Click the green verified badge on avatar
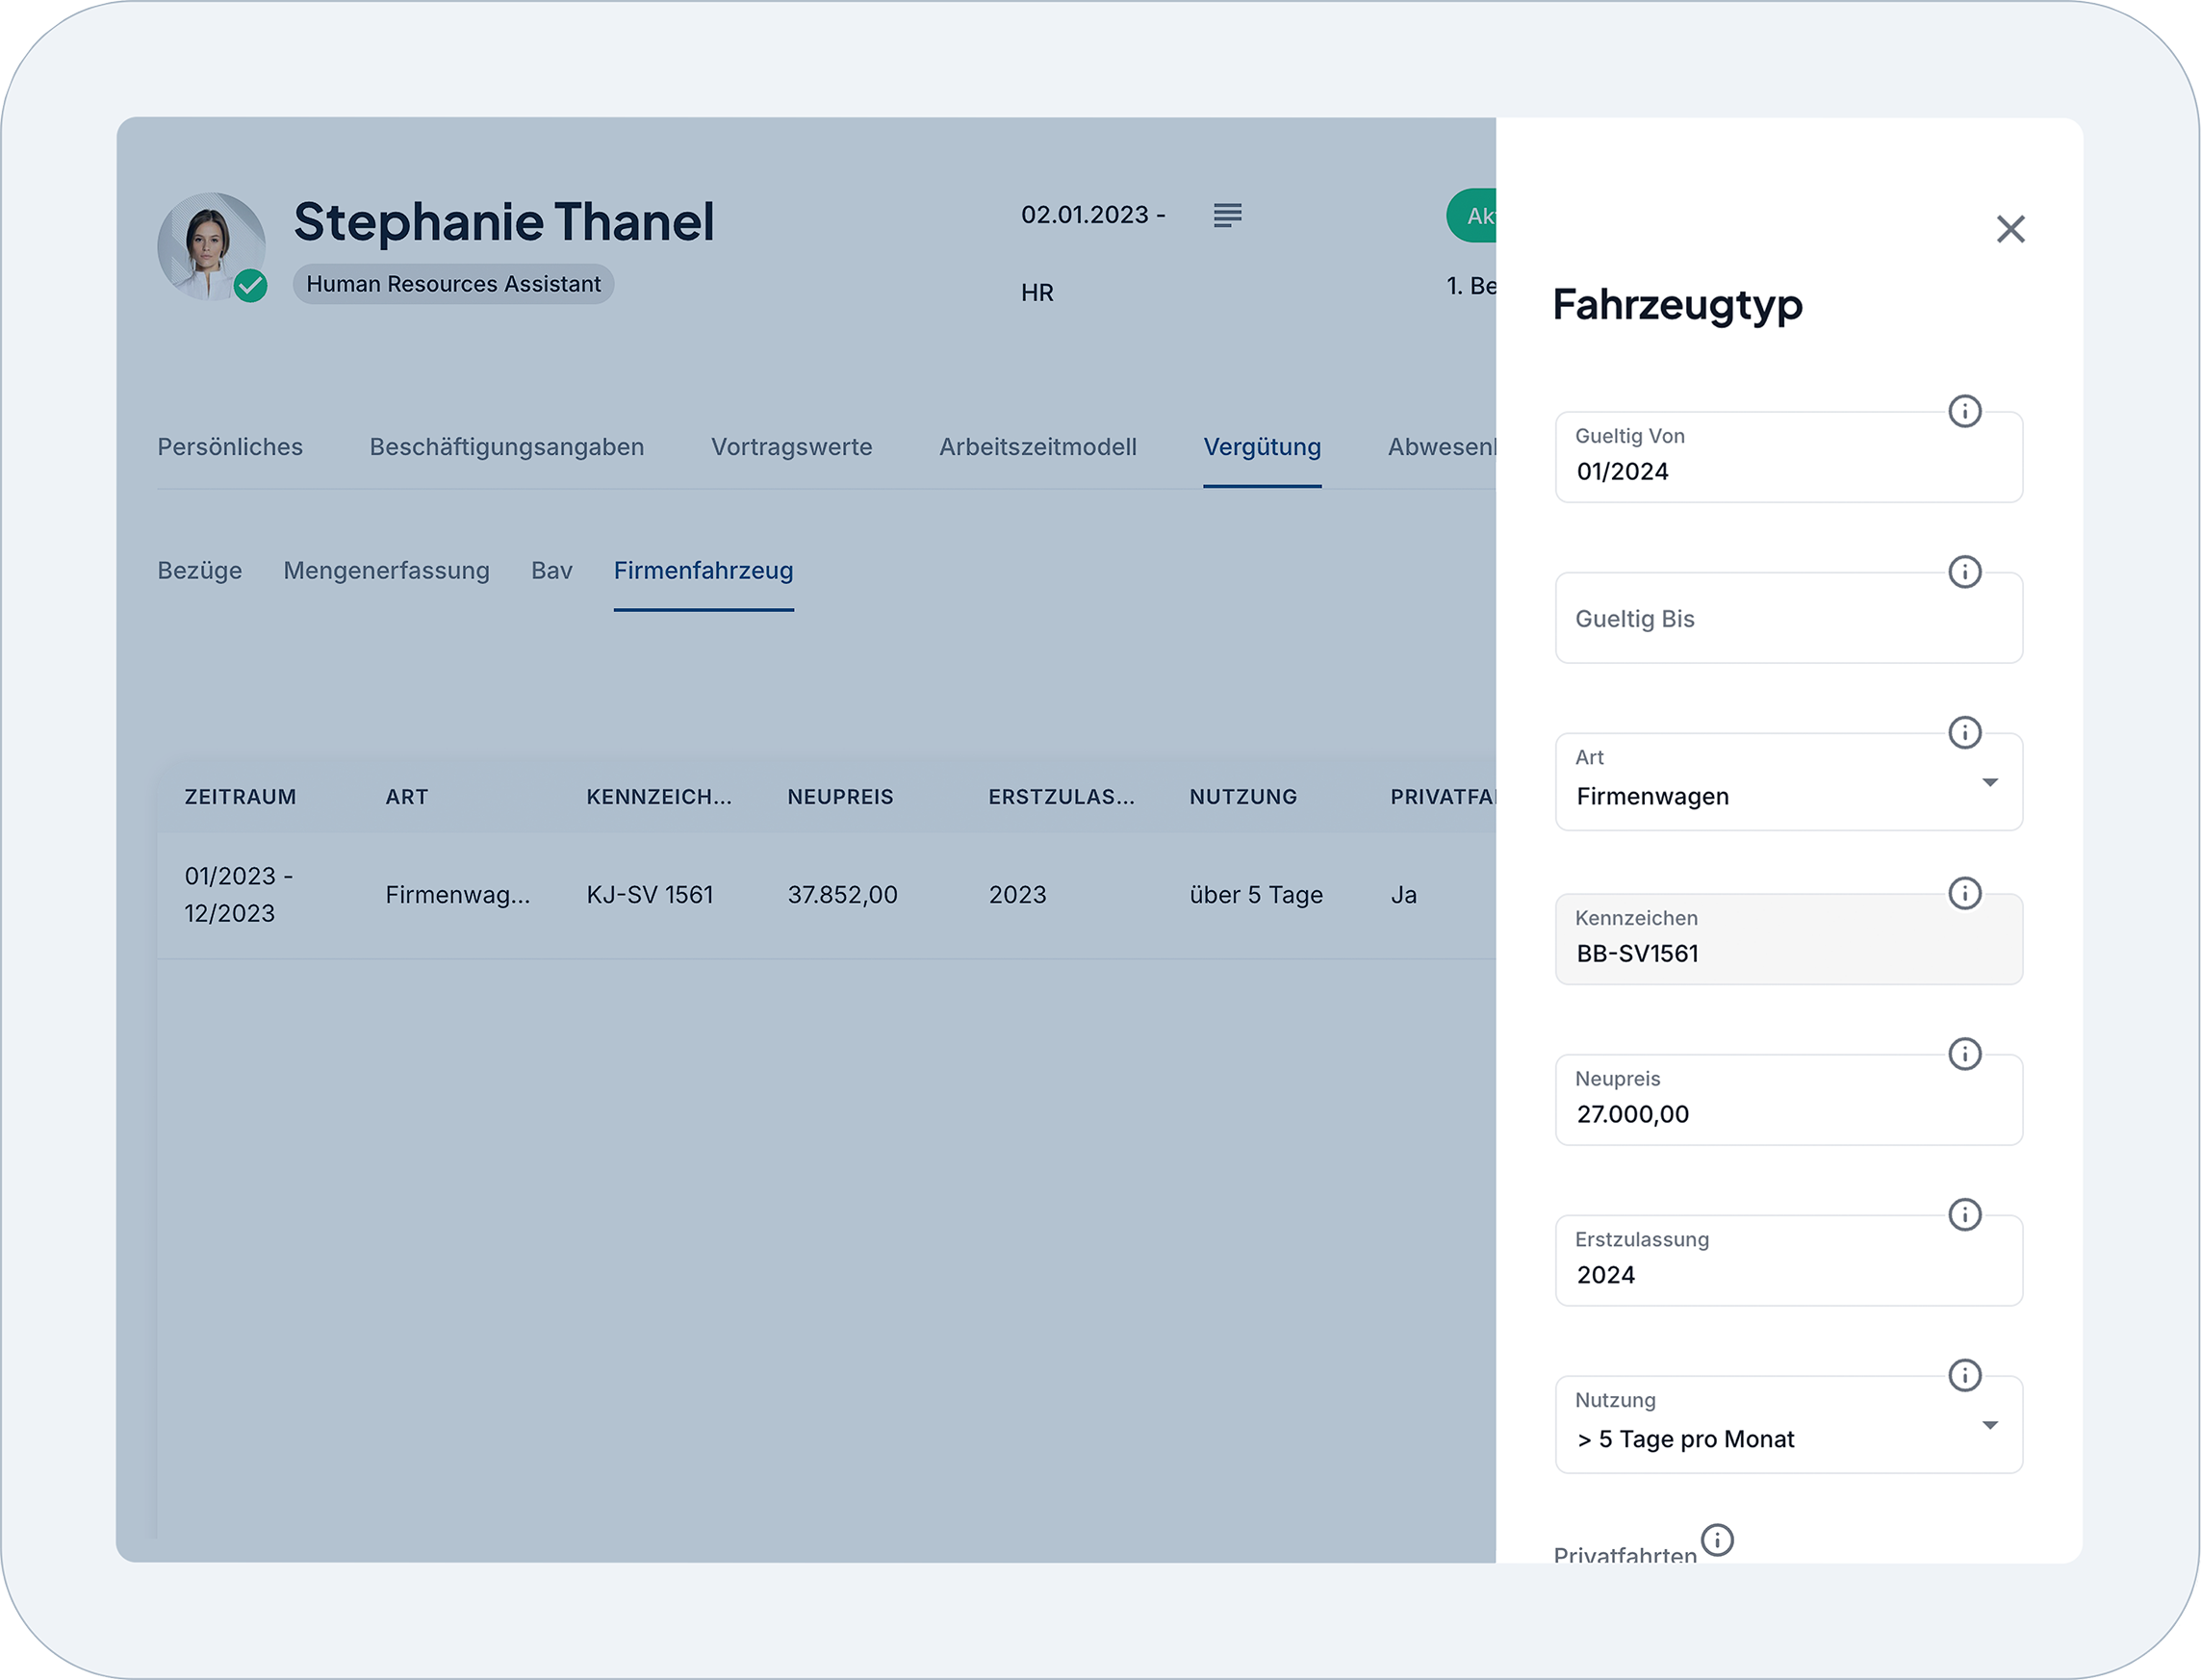This screenshot has width=2201, height=1680. pos(250,286)
